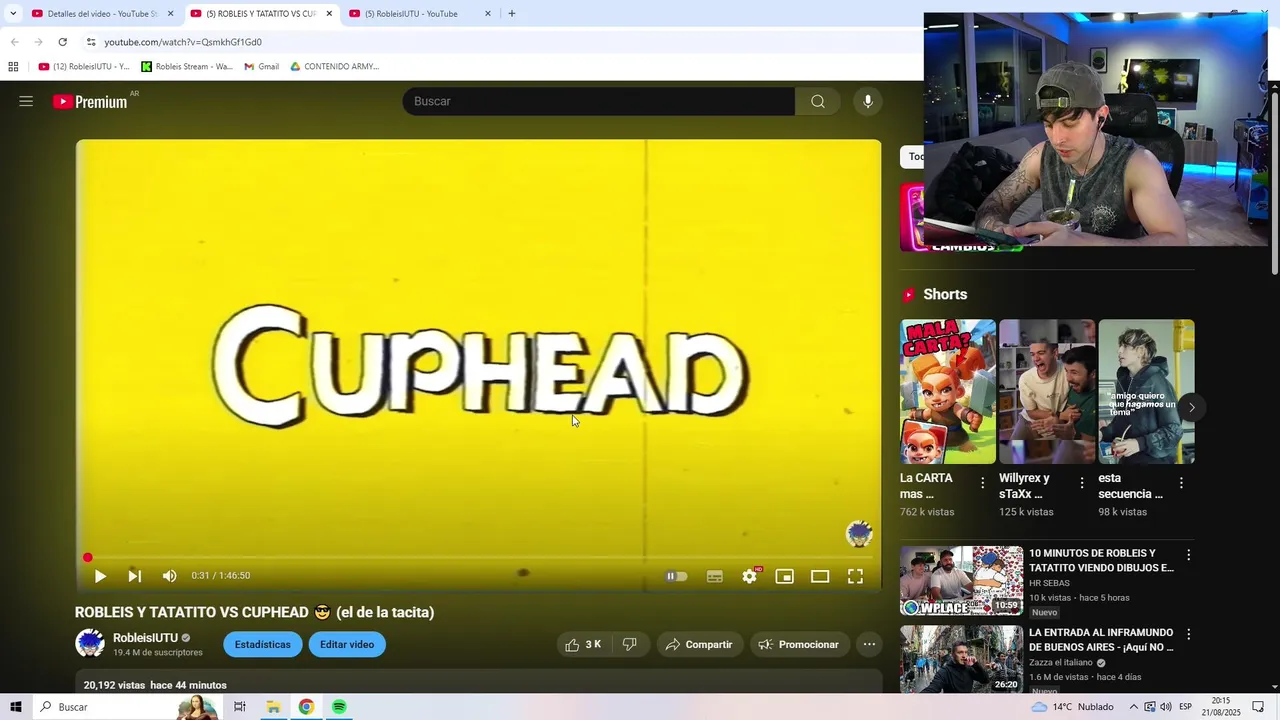Image resolution: width=1280 pixels, height=720 pixels.
Task: Switch to theater mode
Action: pos(820,576)
